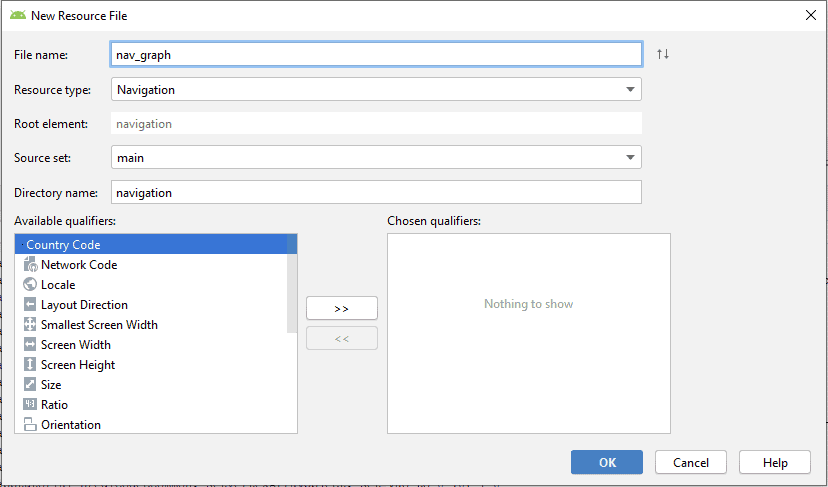Click the Screen Width icon
This screenshot has height=487, width=828.
[30, 345]
